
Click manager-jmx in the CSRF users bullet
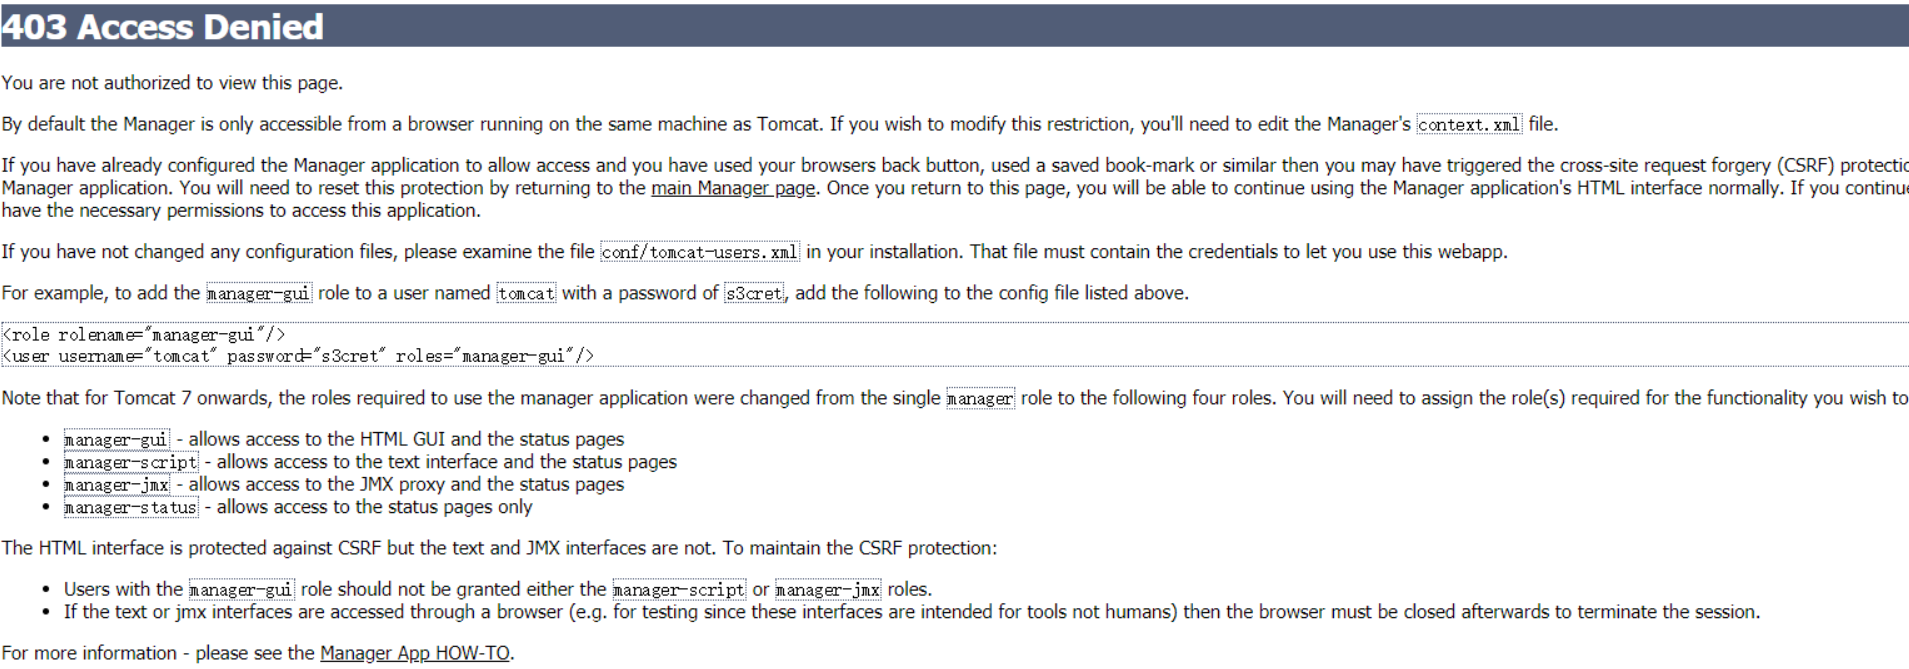pos(827,590)
